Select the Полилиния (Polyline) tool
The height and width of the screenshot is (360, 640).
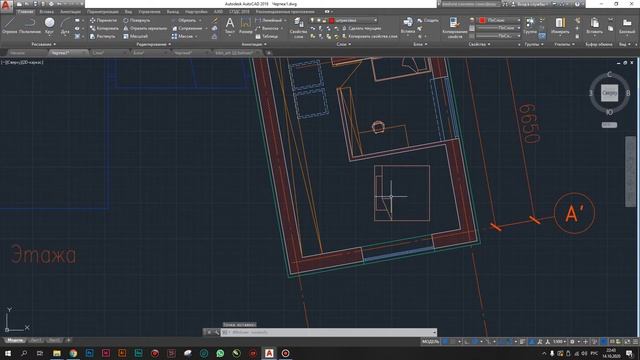(30, 25)
